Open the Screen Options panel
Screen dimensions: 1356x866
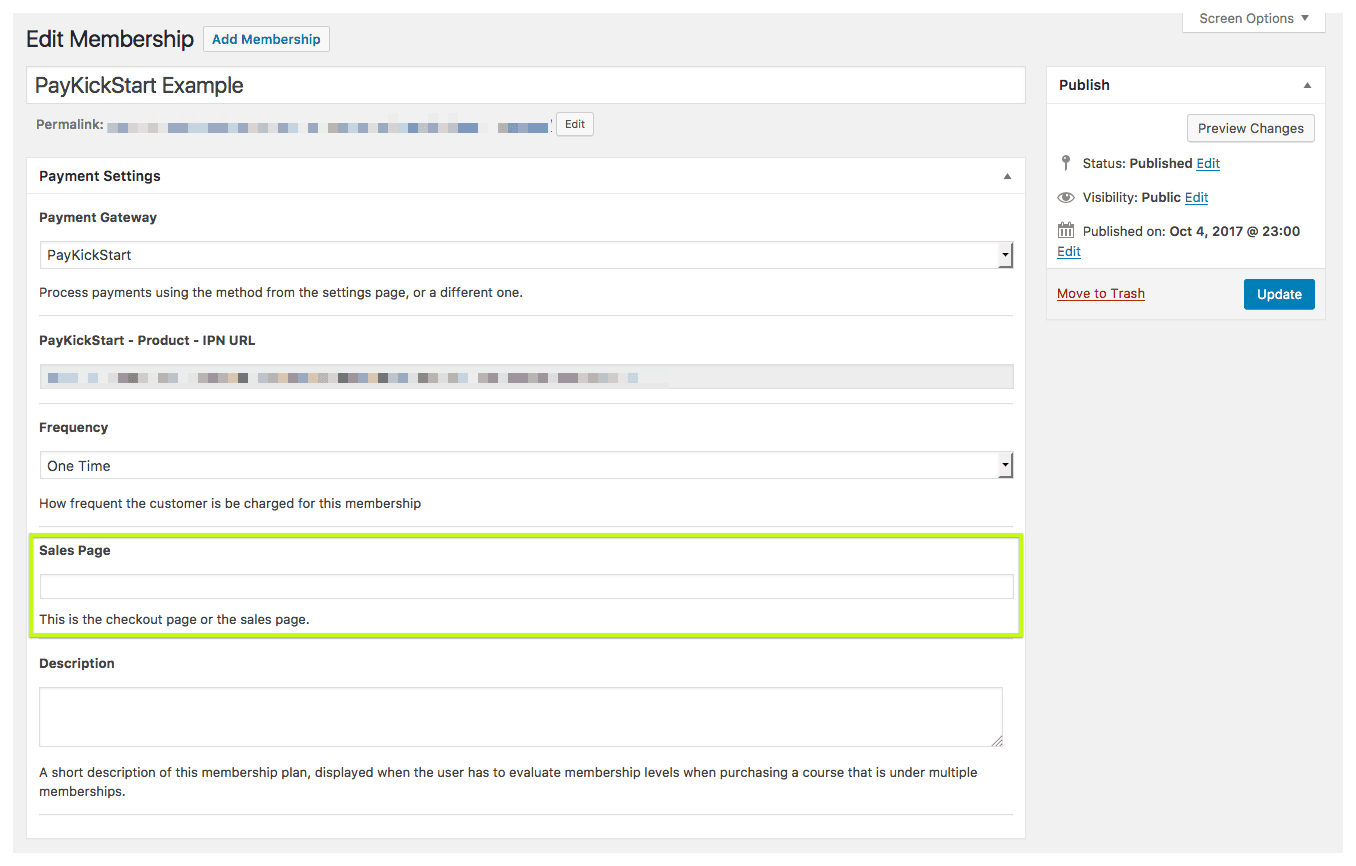coord(1254,18)
